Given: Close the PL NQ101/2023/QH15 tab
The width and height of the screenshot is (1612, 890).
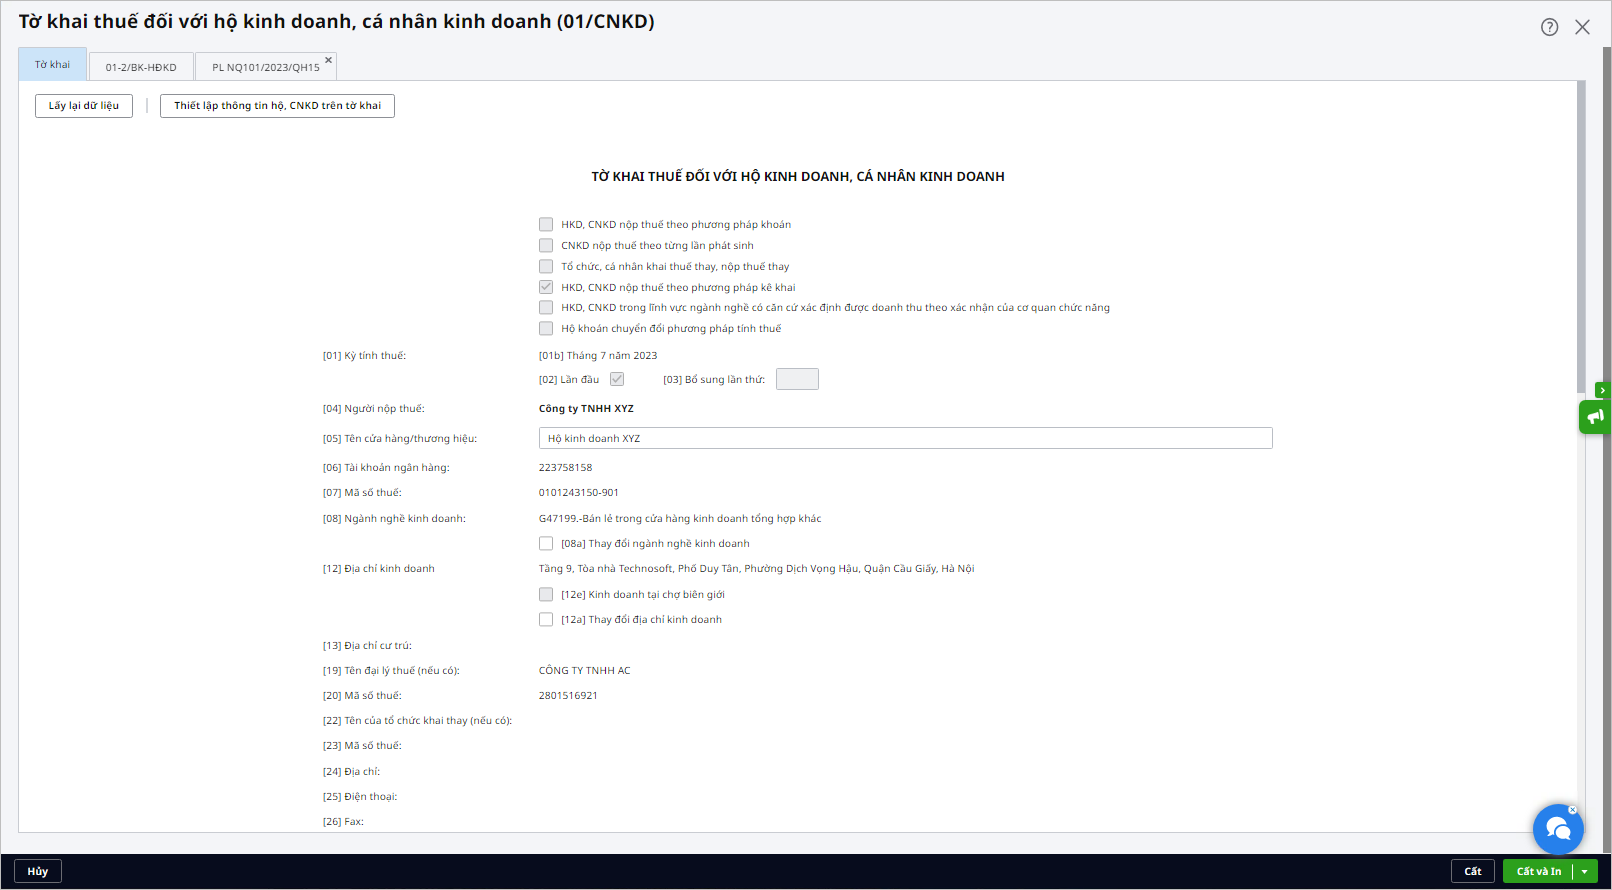Looking at the screenshot, I should [328, 60].
